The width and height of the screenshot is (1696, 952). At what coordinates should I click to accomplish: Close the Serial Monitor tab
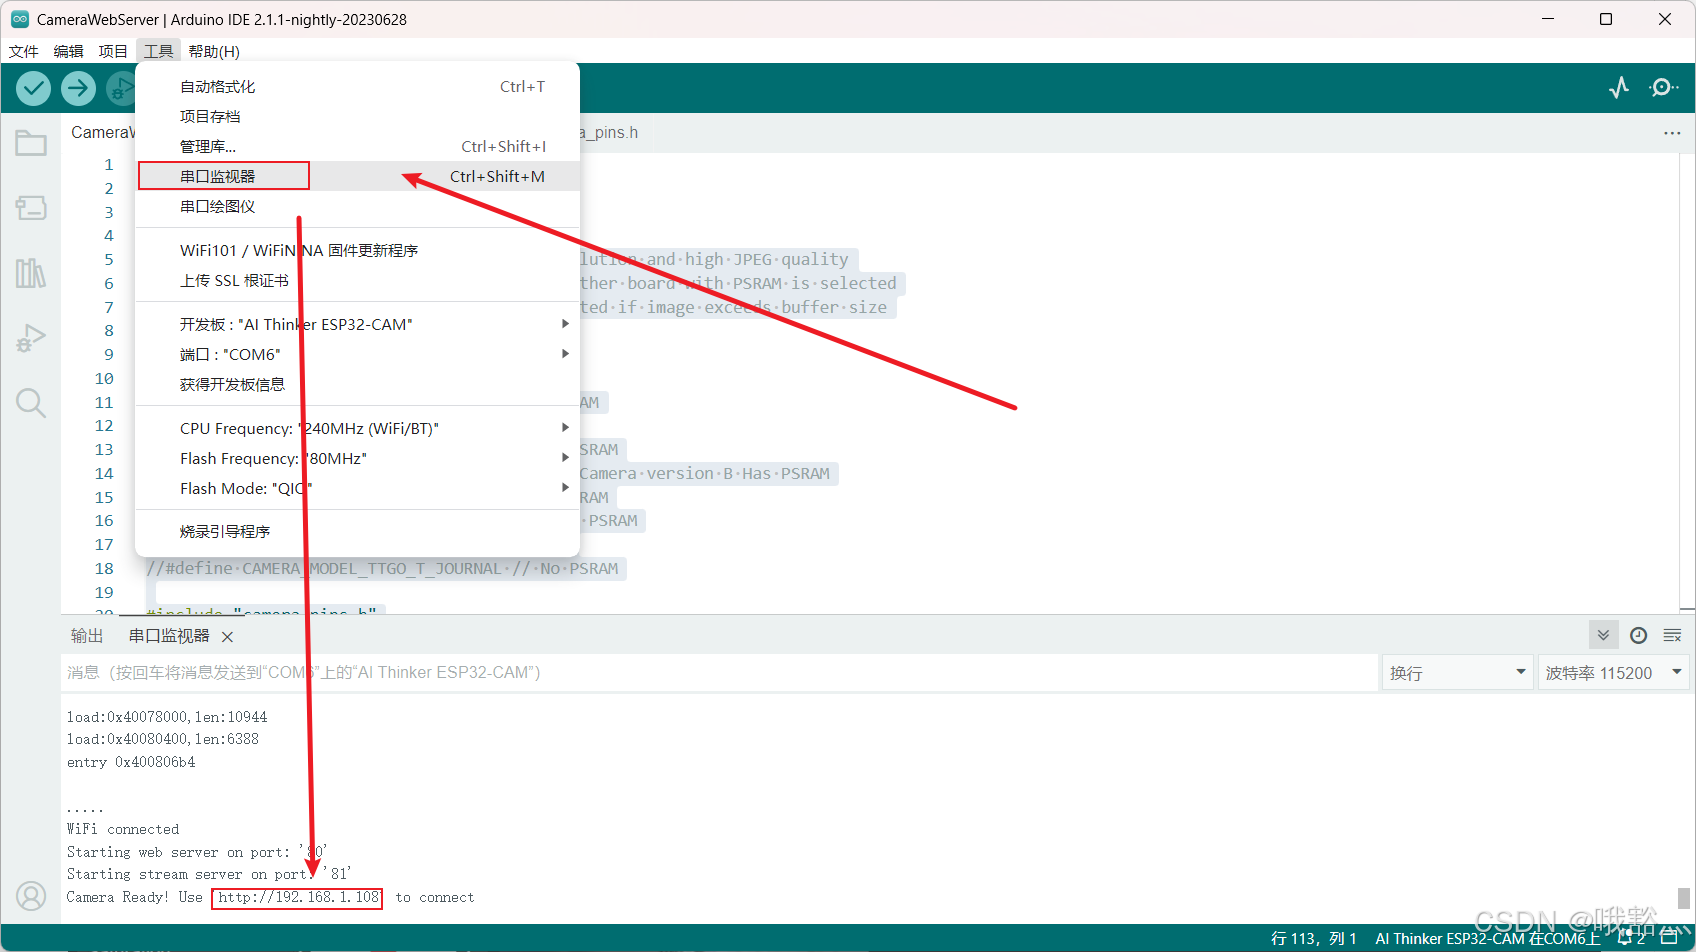pyautogui.click(x=227, y=637)
